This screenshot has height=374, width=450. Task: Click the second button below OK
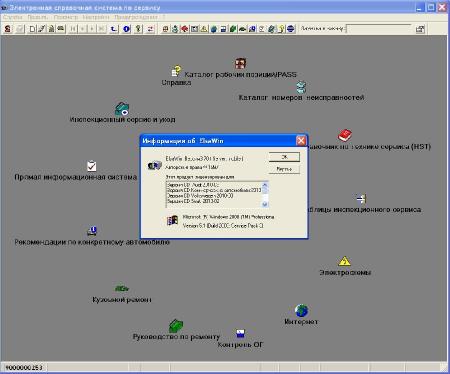tap(284, 169)
